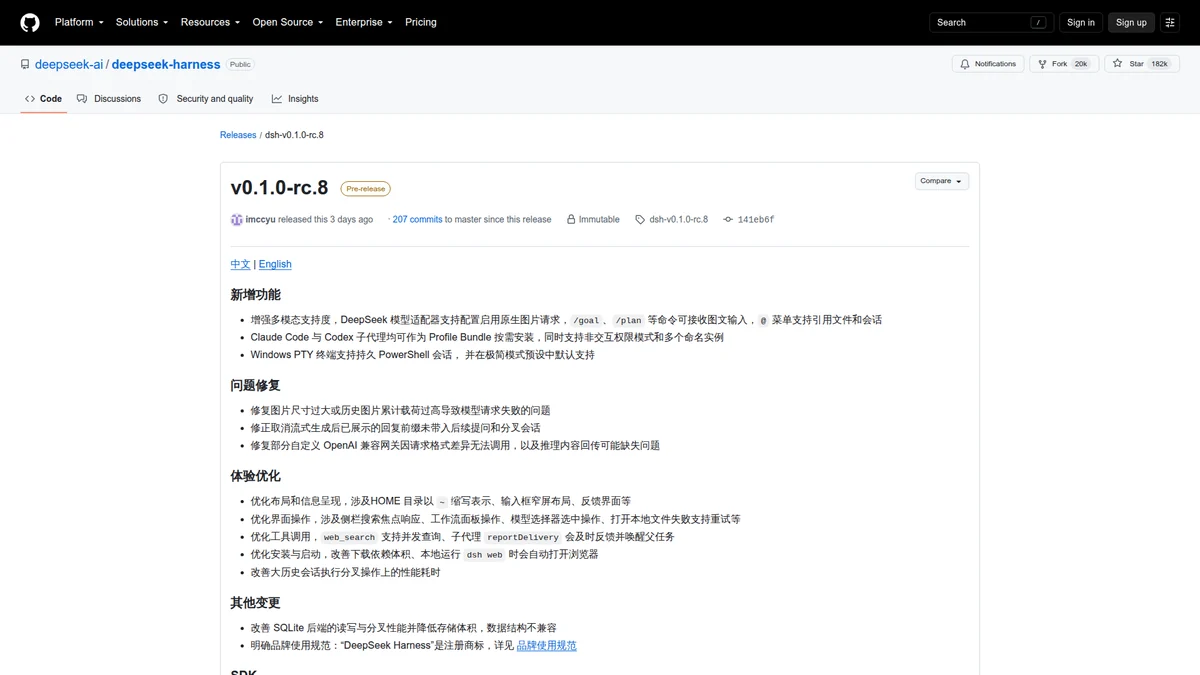1200x675 pixels.
Task: Click the Security shield icon
Action: tap(163, 99)
